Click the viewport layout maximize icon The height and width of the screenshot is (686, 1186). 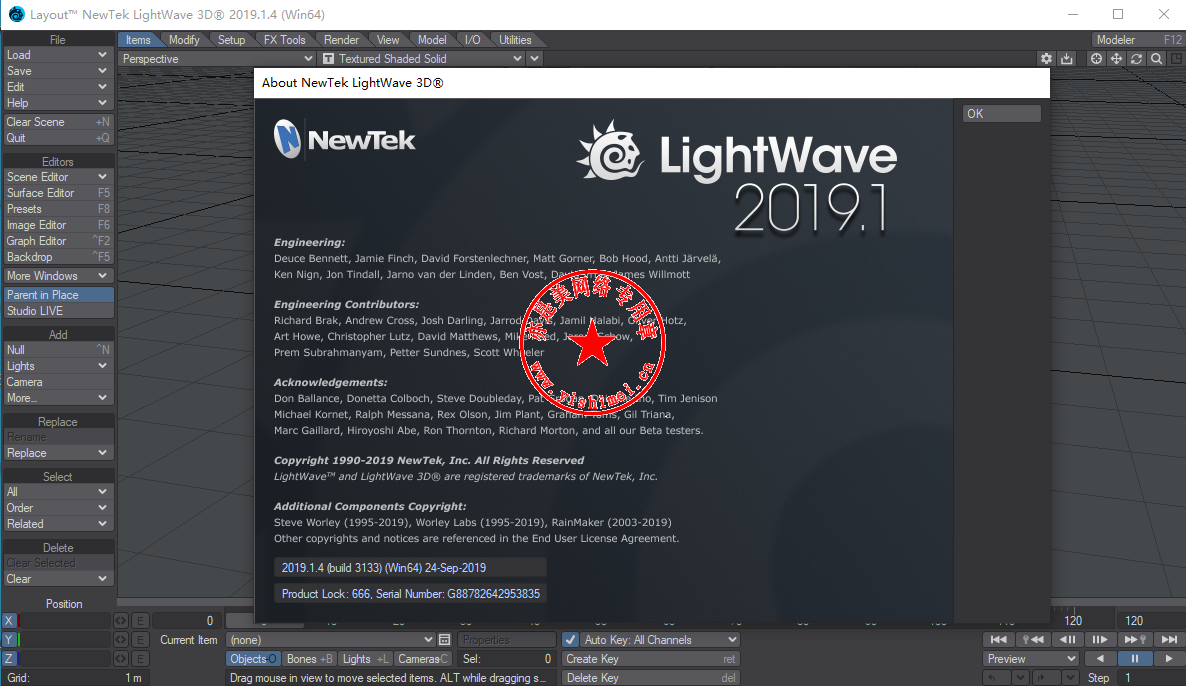(x=1176, y=58)
